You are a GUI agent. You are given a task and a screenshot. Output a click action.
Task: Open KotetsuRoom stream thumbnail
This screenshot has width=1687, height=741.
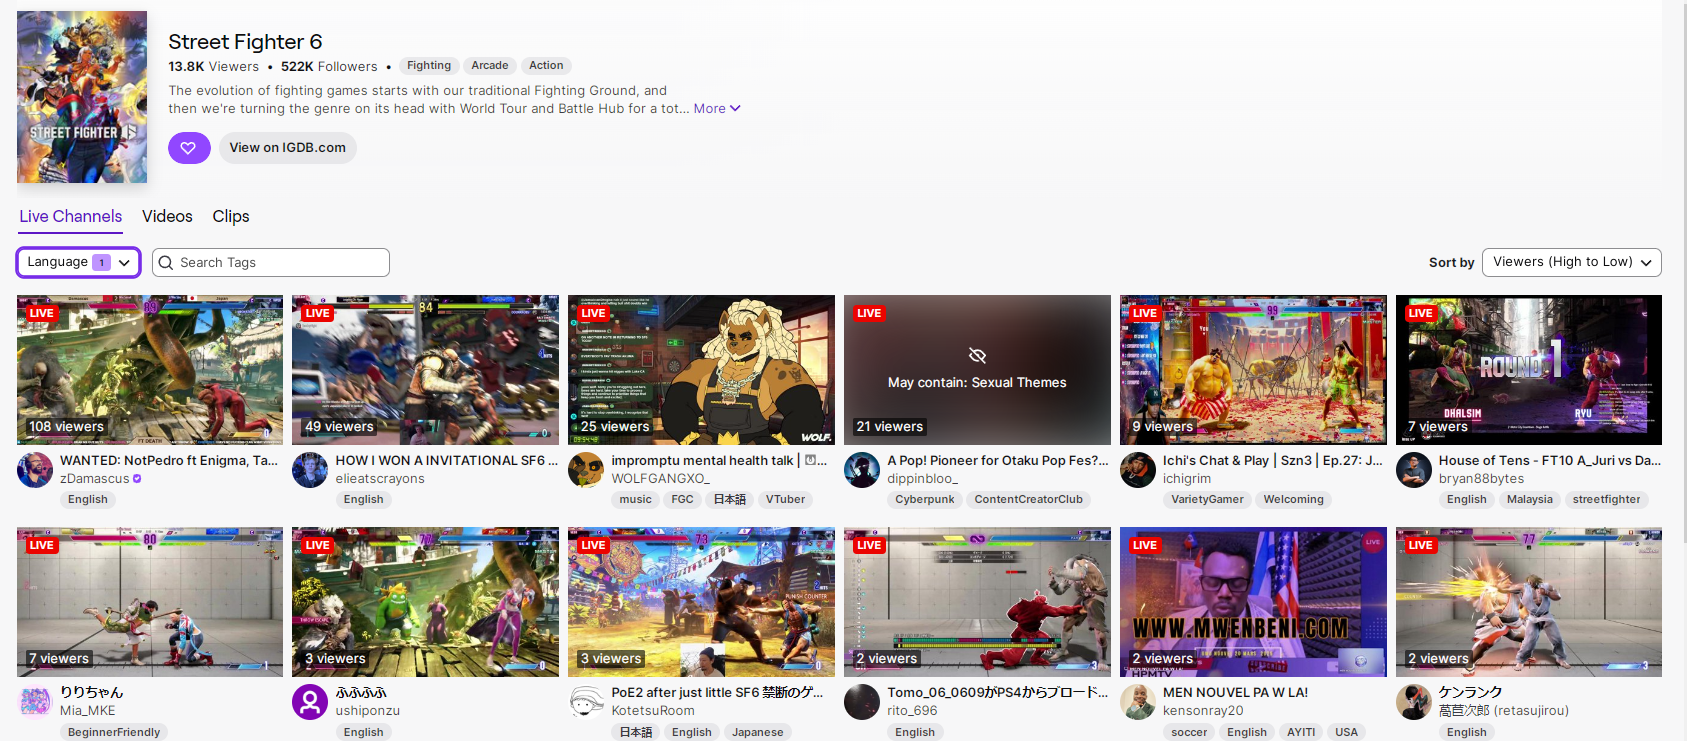(701, 602)
